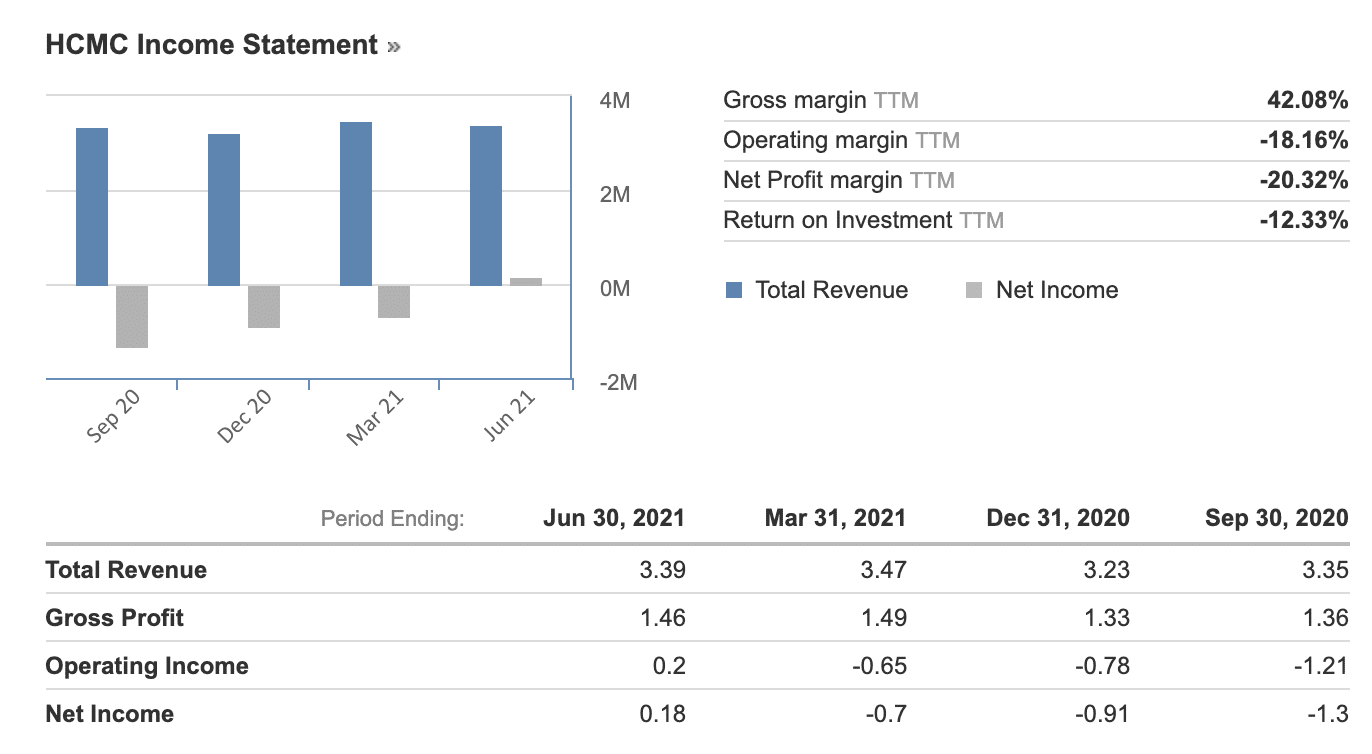Click the 4M y-axis label

click(616, 101)
